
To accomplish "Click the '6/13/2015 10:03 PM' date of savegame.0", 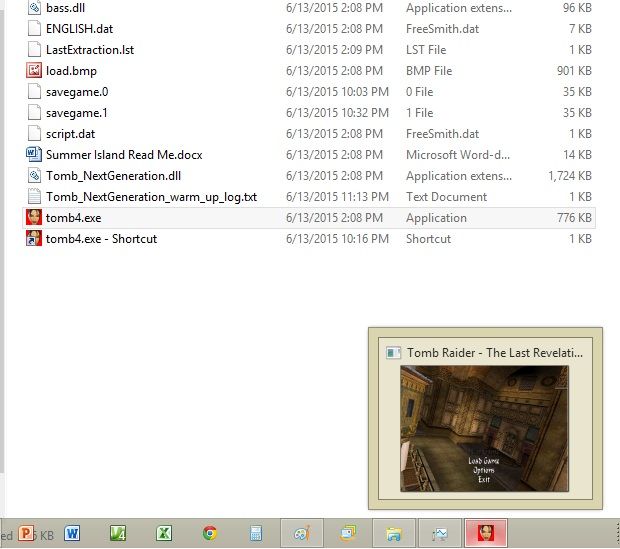I will 337,92.
